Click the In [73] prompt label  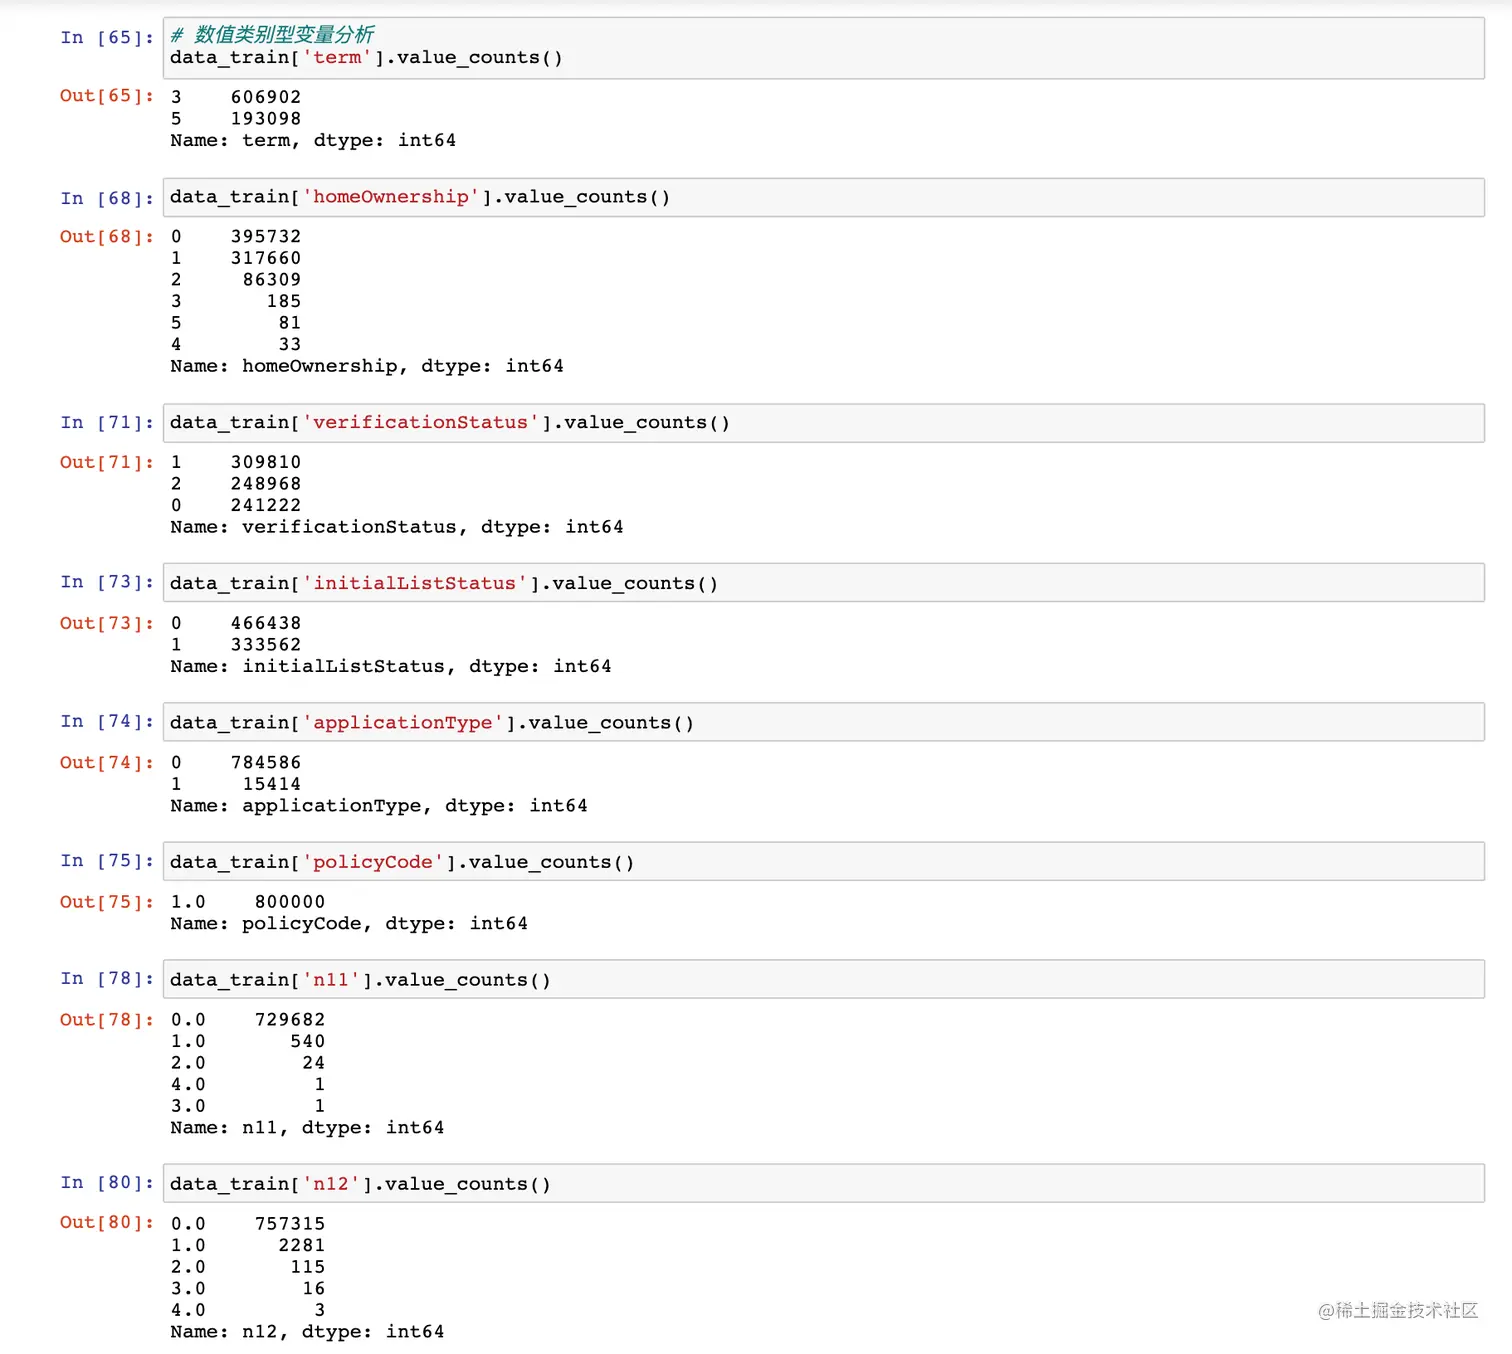(x=107, y=582)
